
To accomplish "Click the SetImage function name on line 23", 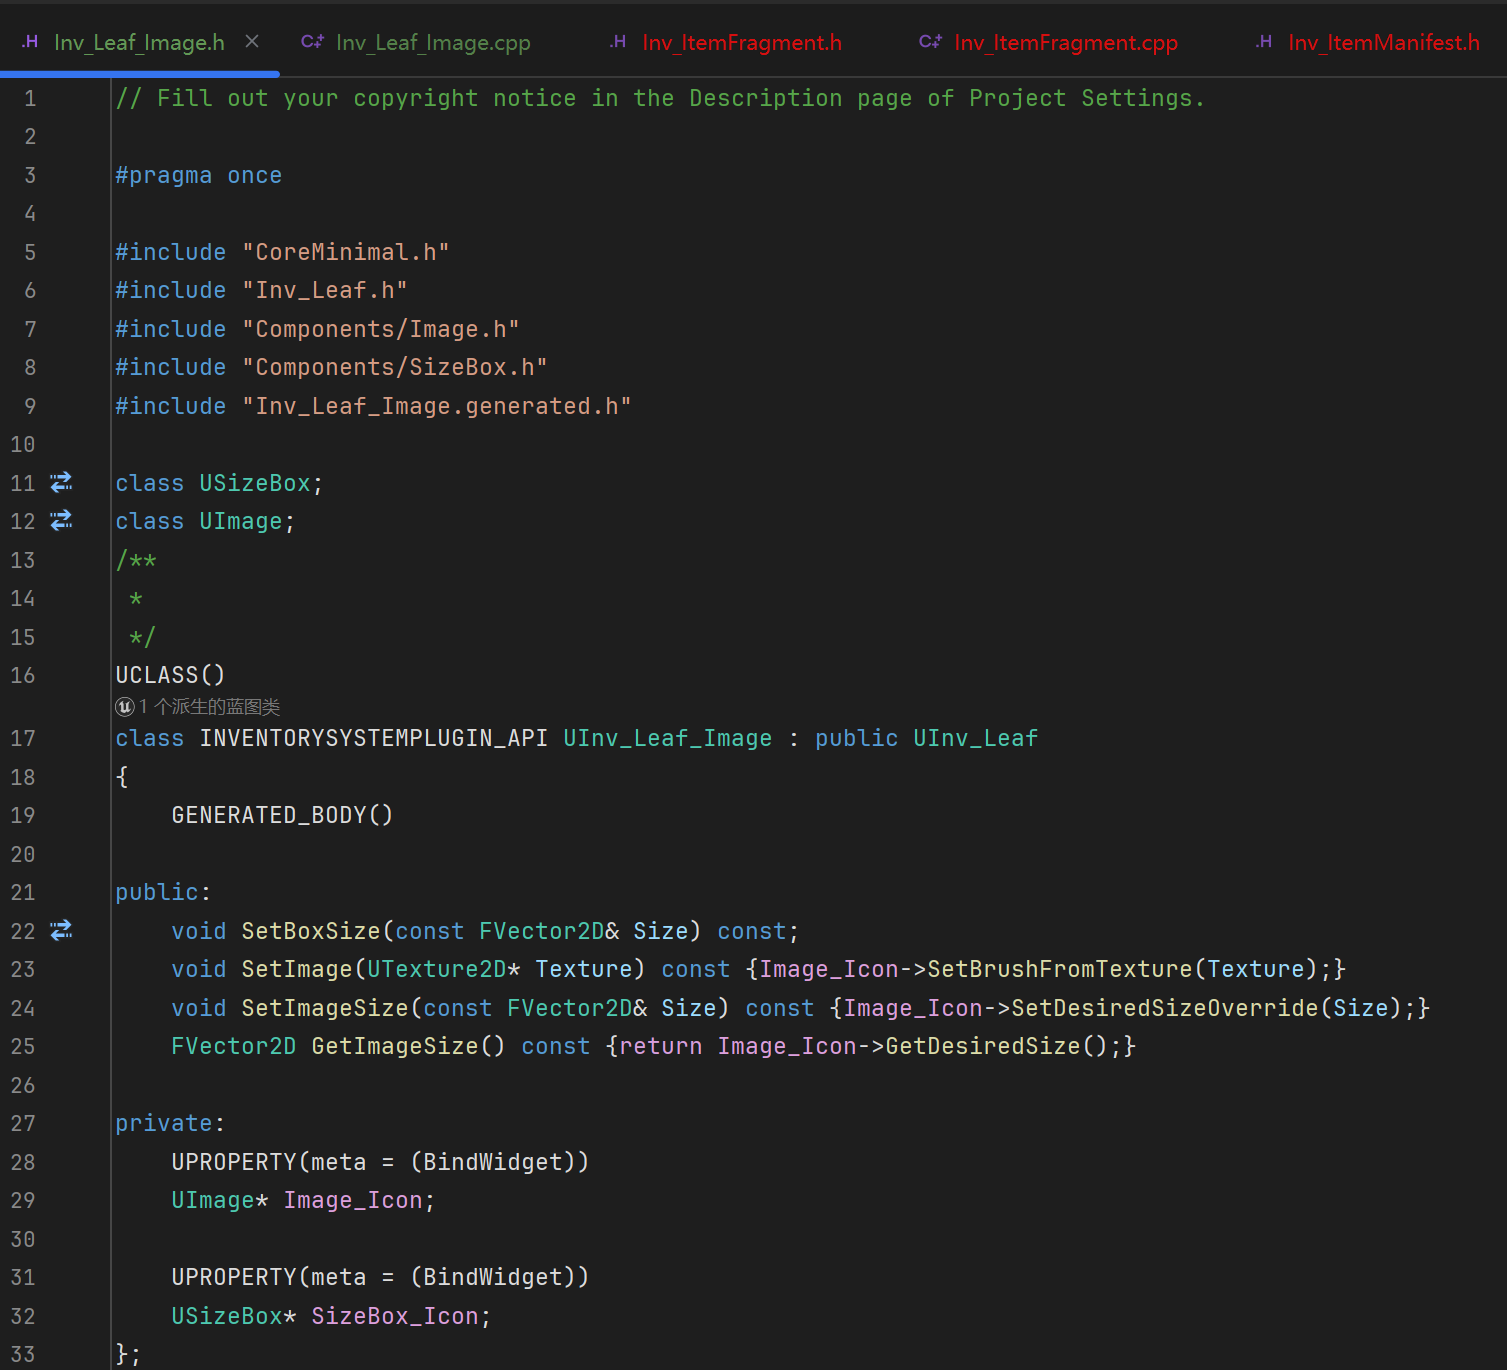I will click(297, 969).
